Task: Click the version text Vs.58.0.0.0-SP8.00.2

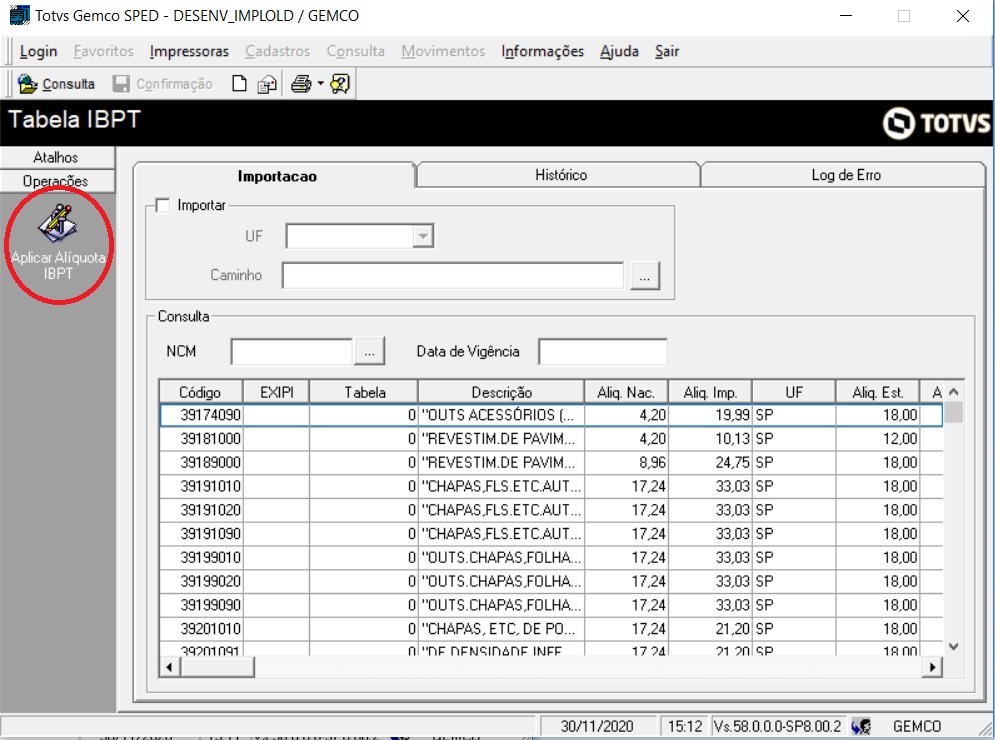Action: 777,726
